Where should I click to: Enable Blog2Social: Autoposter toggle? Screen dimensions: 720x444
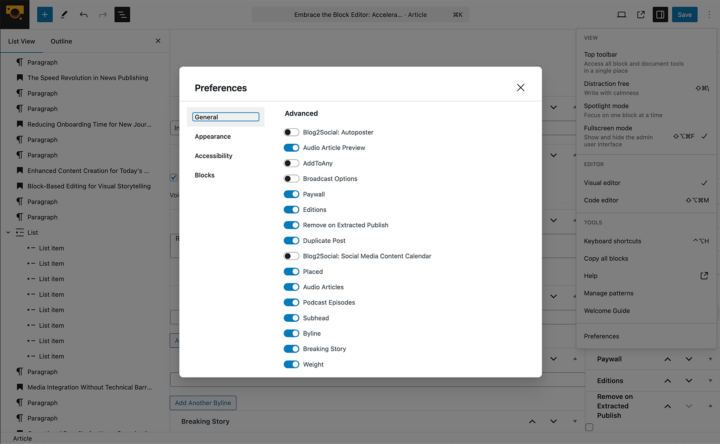tap(291, 132)
